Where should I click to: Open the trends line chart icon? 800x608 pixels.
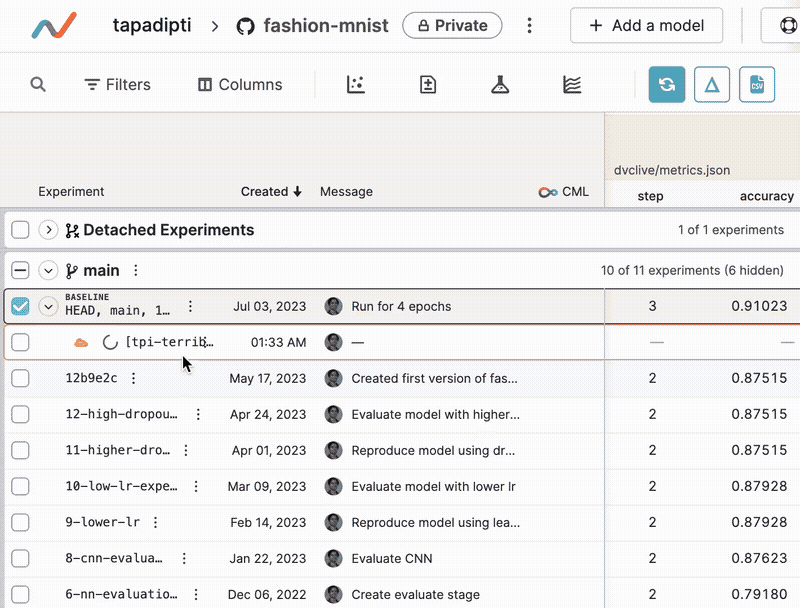click(x=572, y=84)
